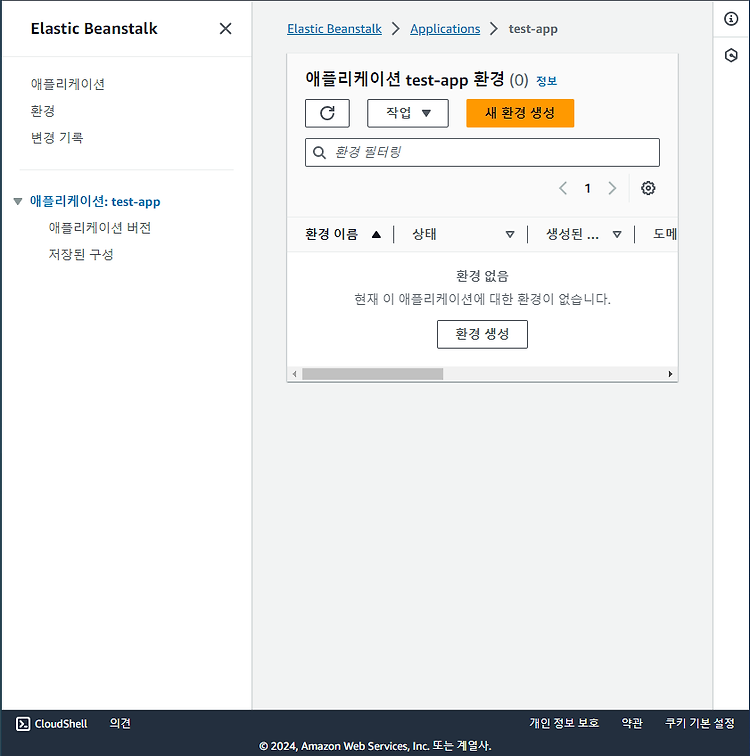Image resolution: width=750 pixels, height=756 pixels.
Task: Click the 환경 생성 button
Action: [x=482, y=334]
